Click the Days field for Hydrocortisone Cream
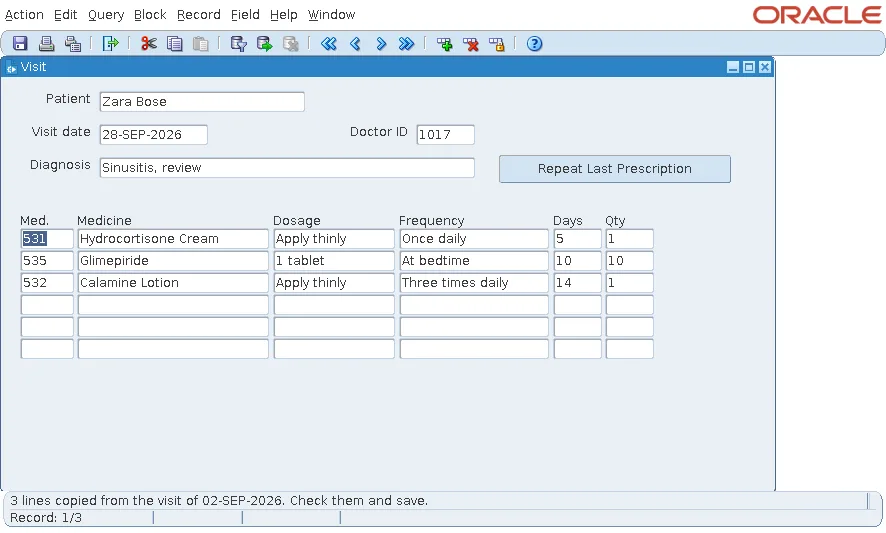 [577, 239]
